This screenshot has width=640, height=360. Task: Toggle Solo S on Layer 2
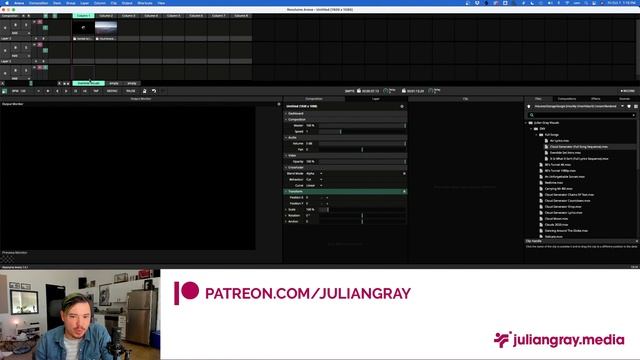click(26, 48)
